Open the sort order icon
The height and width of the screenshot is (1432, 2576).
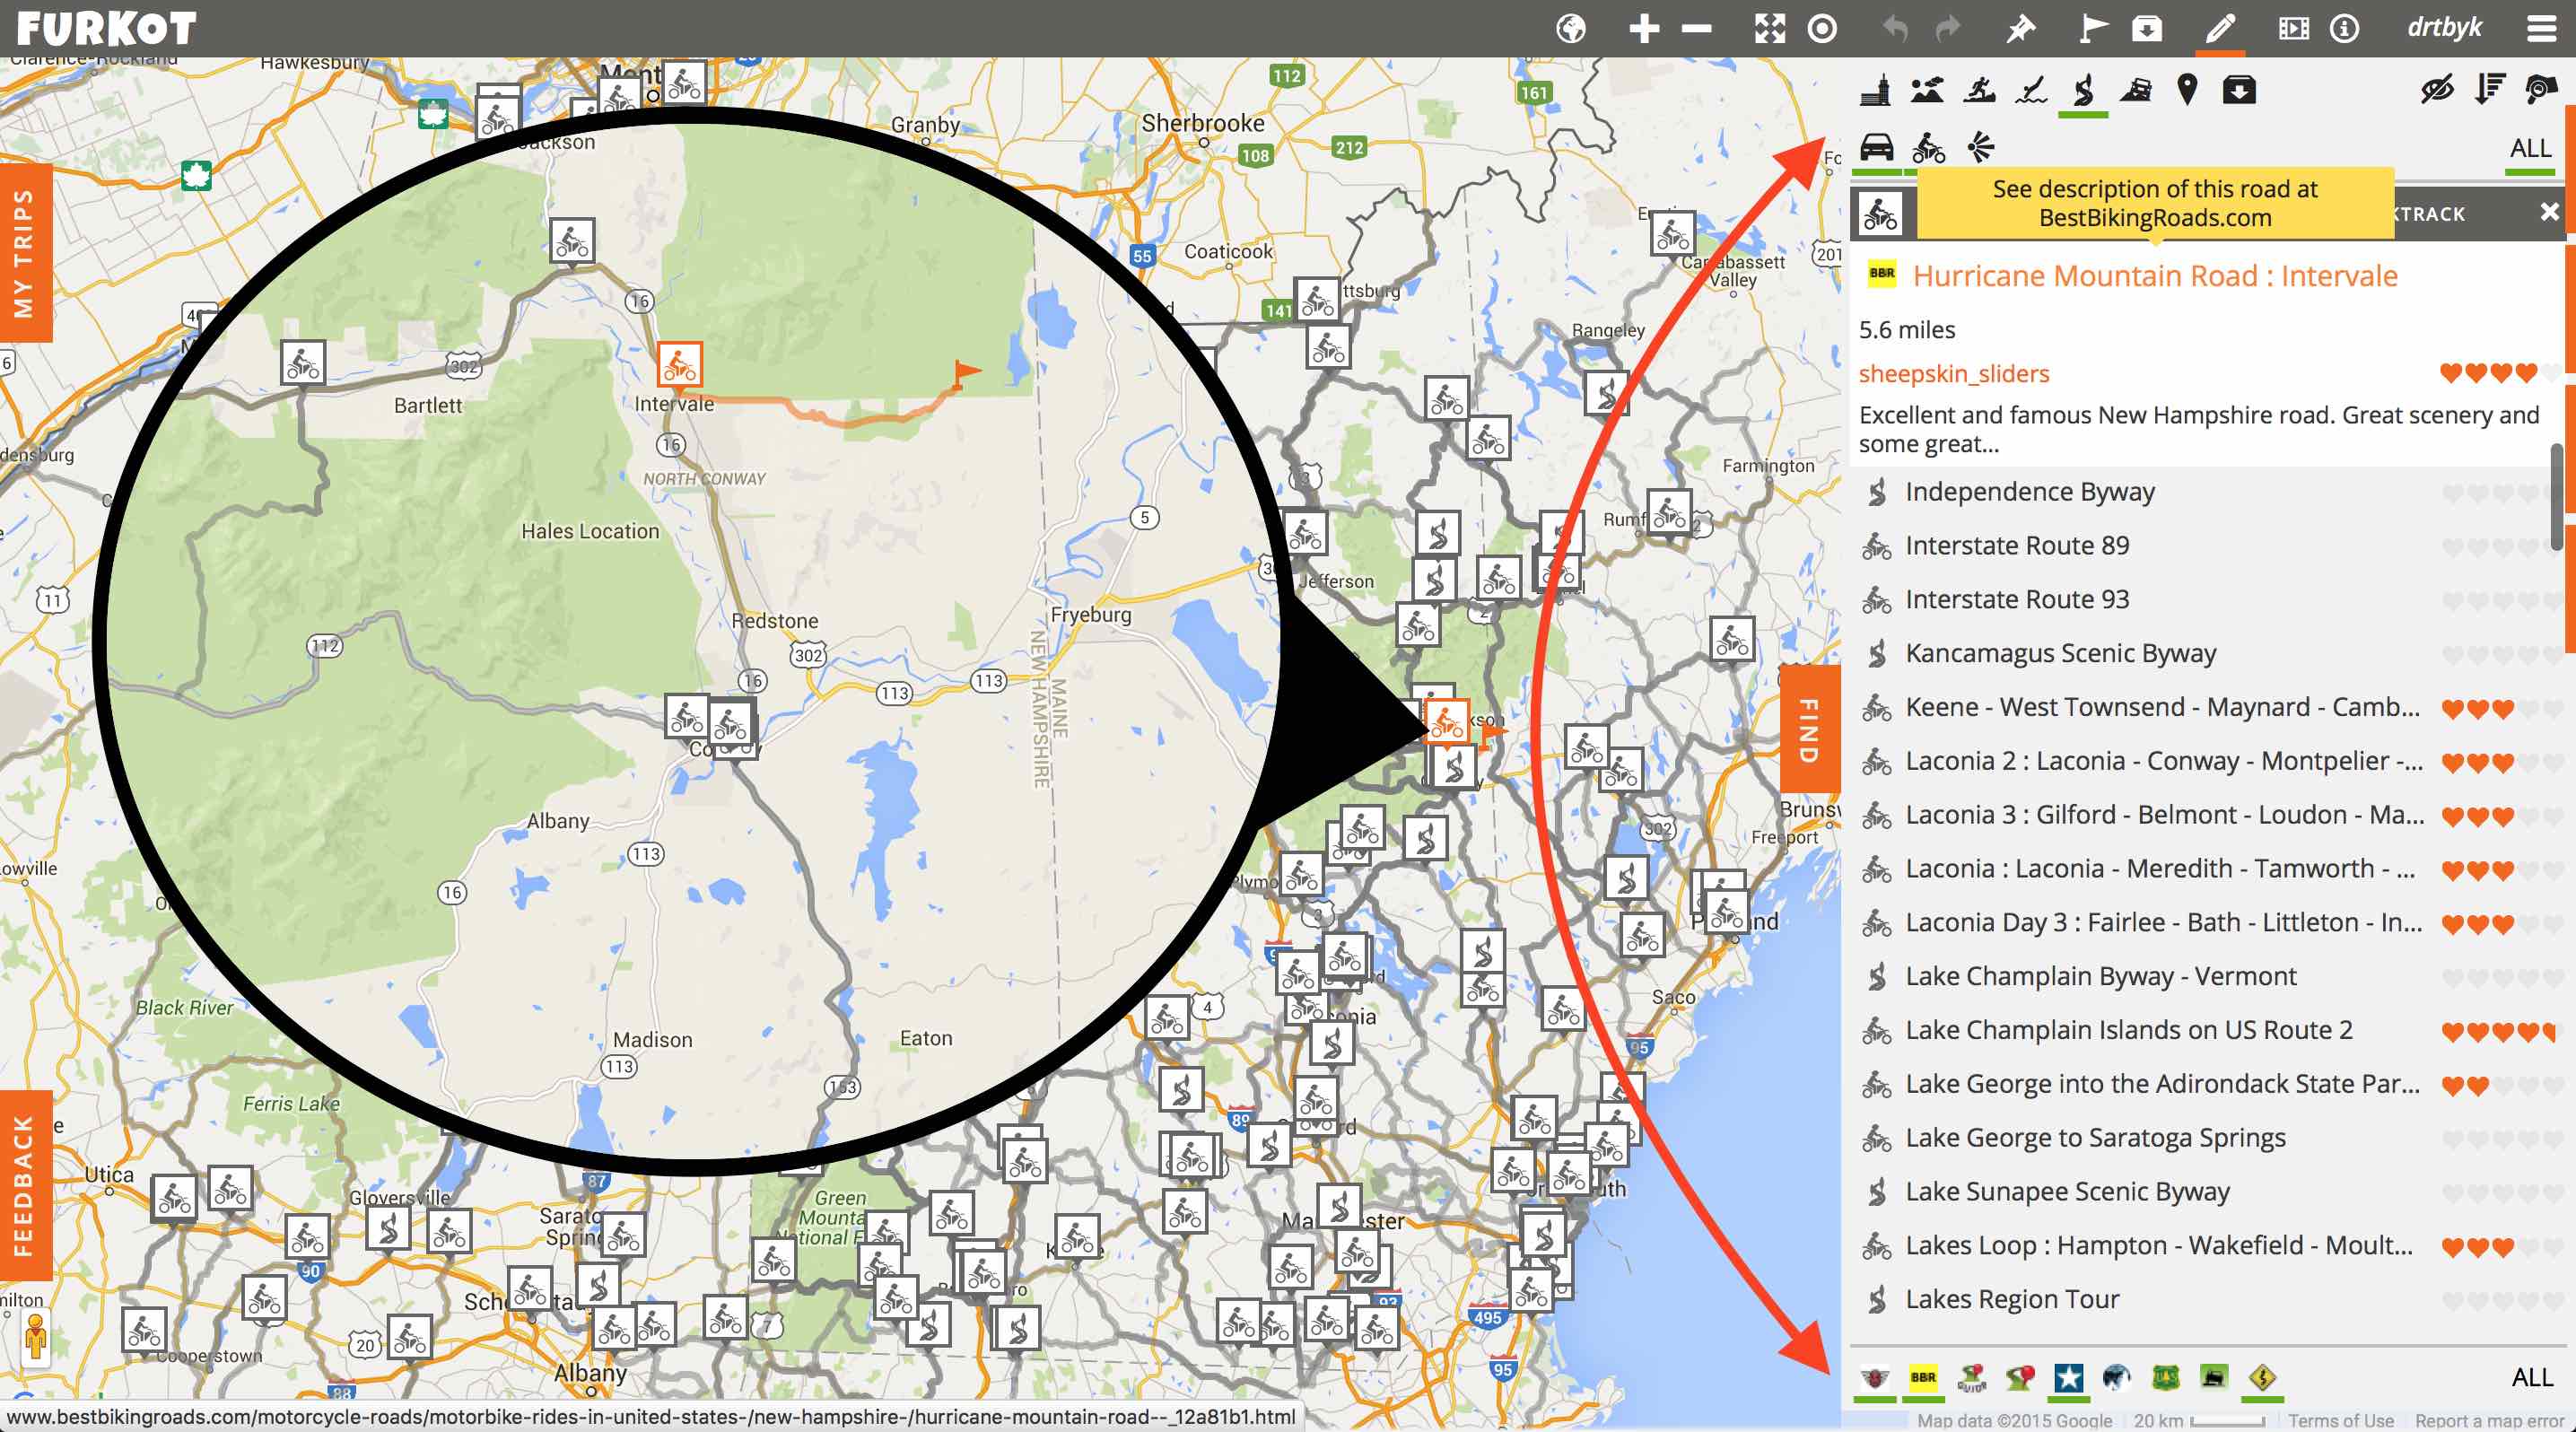2489,91
